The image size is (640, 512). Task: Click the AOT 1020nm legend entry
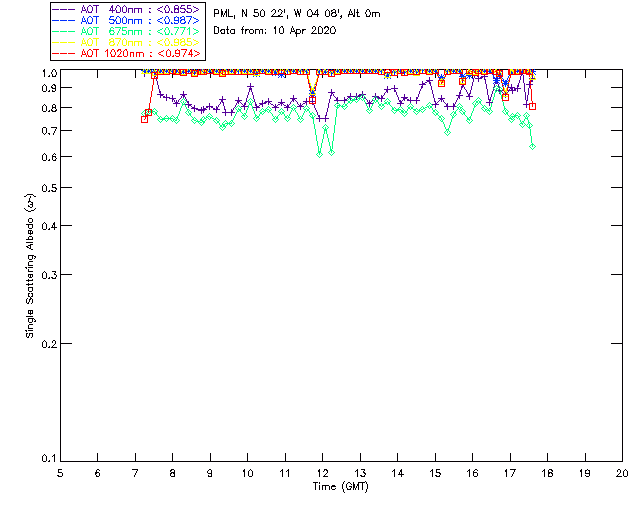point(126,53)
